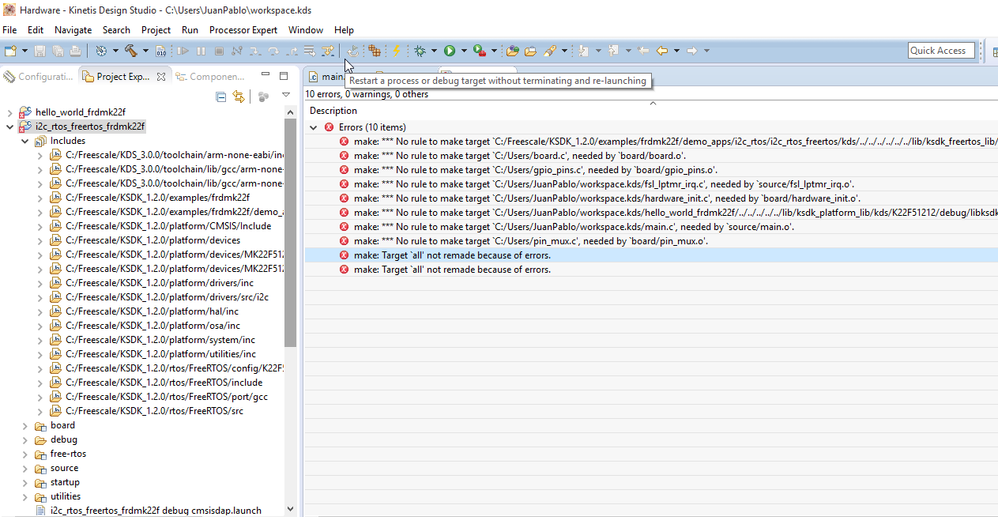The width and height of the screenshot is (998, 517).
Task: Click the Print icon
Action: point(75,50)
